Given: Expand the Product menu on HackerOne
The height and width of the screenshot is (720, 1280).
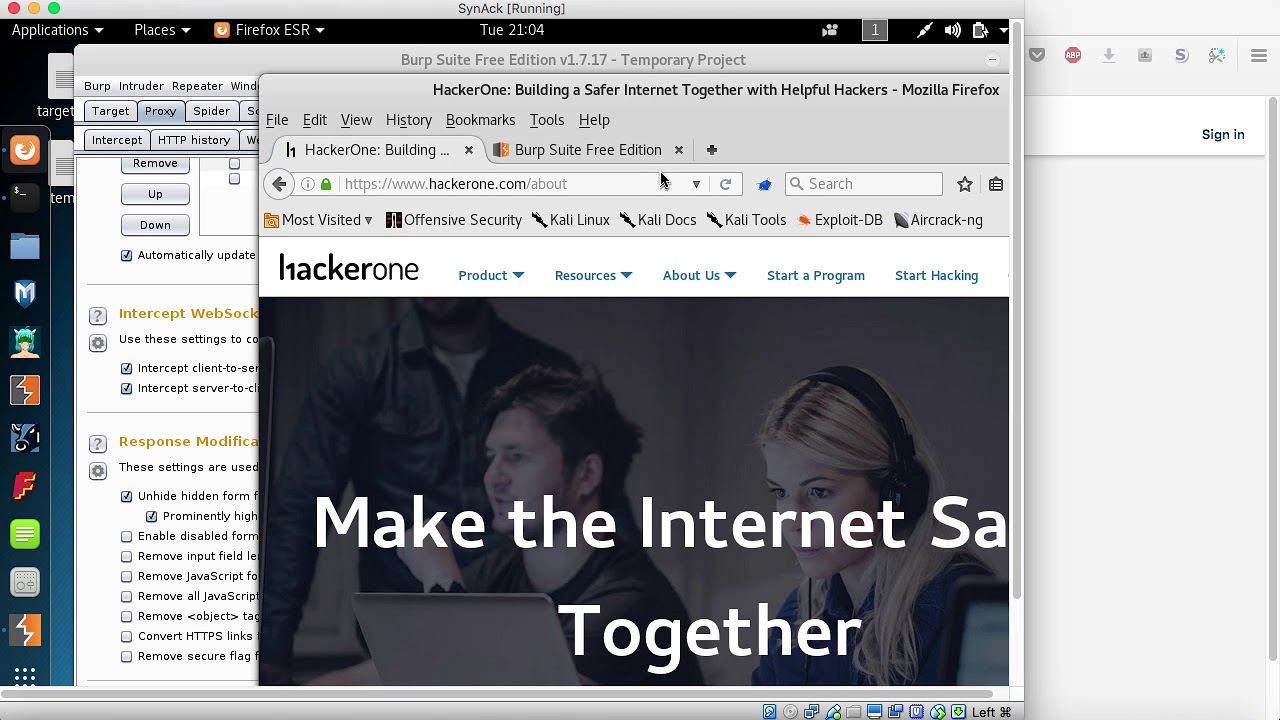Looking at the screenshot, I should (x=491, y=275).
